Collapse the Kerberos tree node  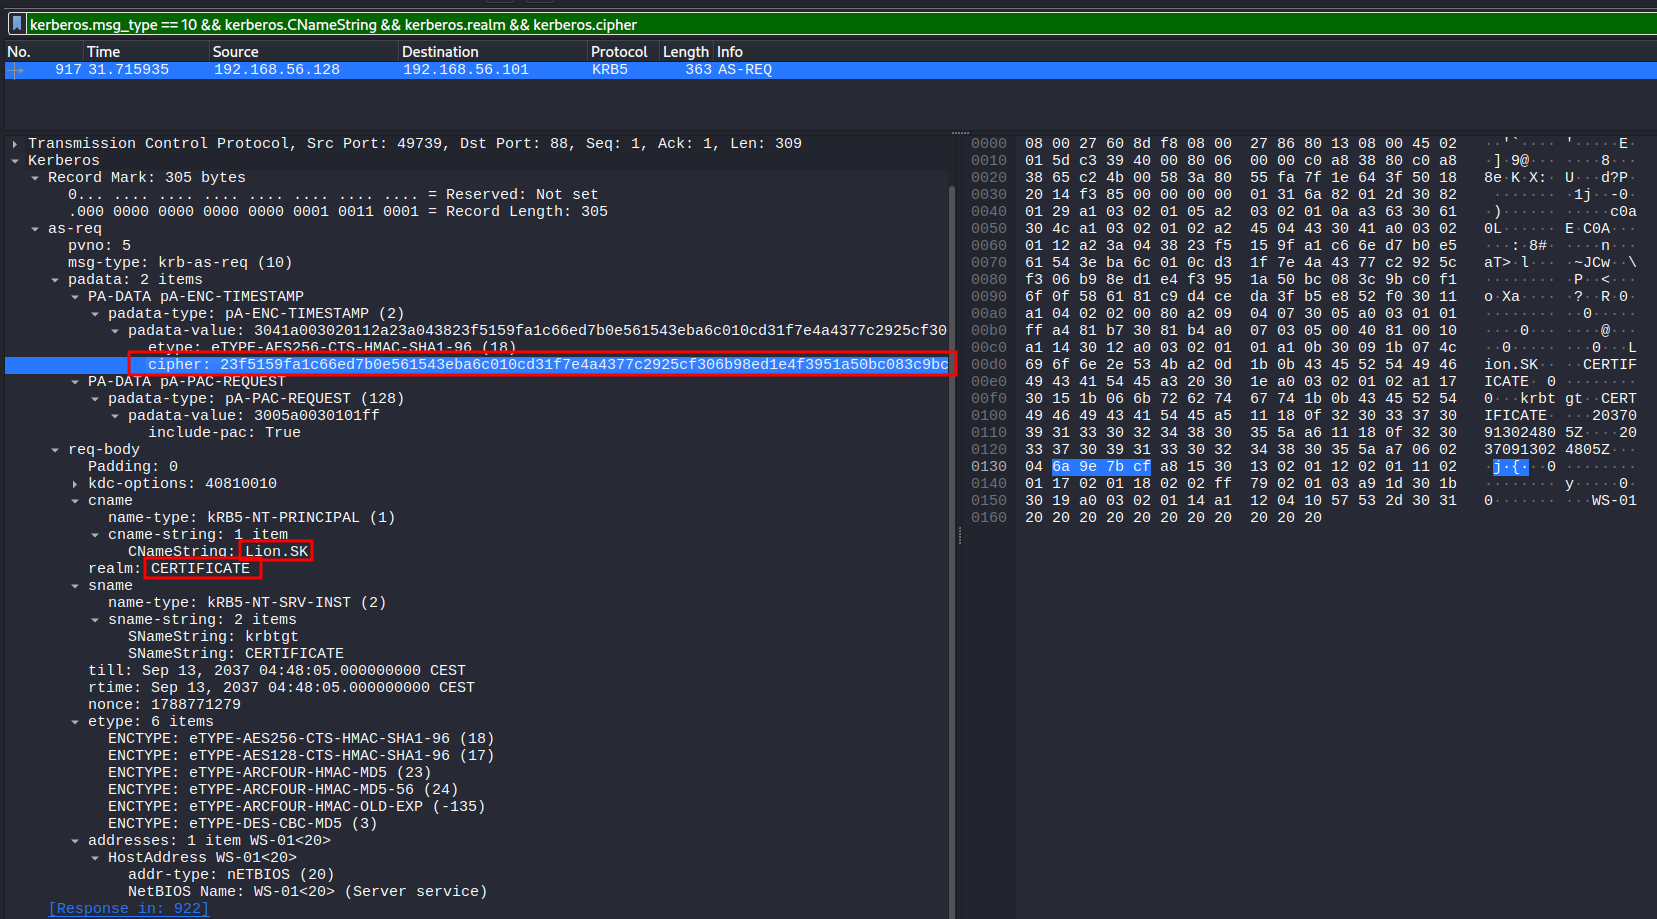15,161
